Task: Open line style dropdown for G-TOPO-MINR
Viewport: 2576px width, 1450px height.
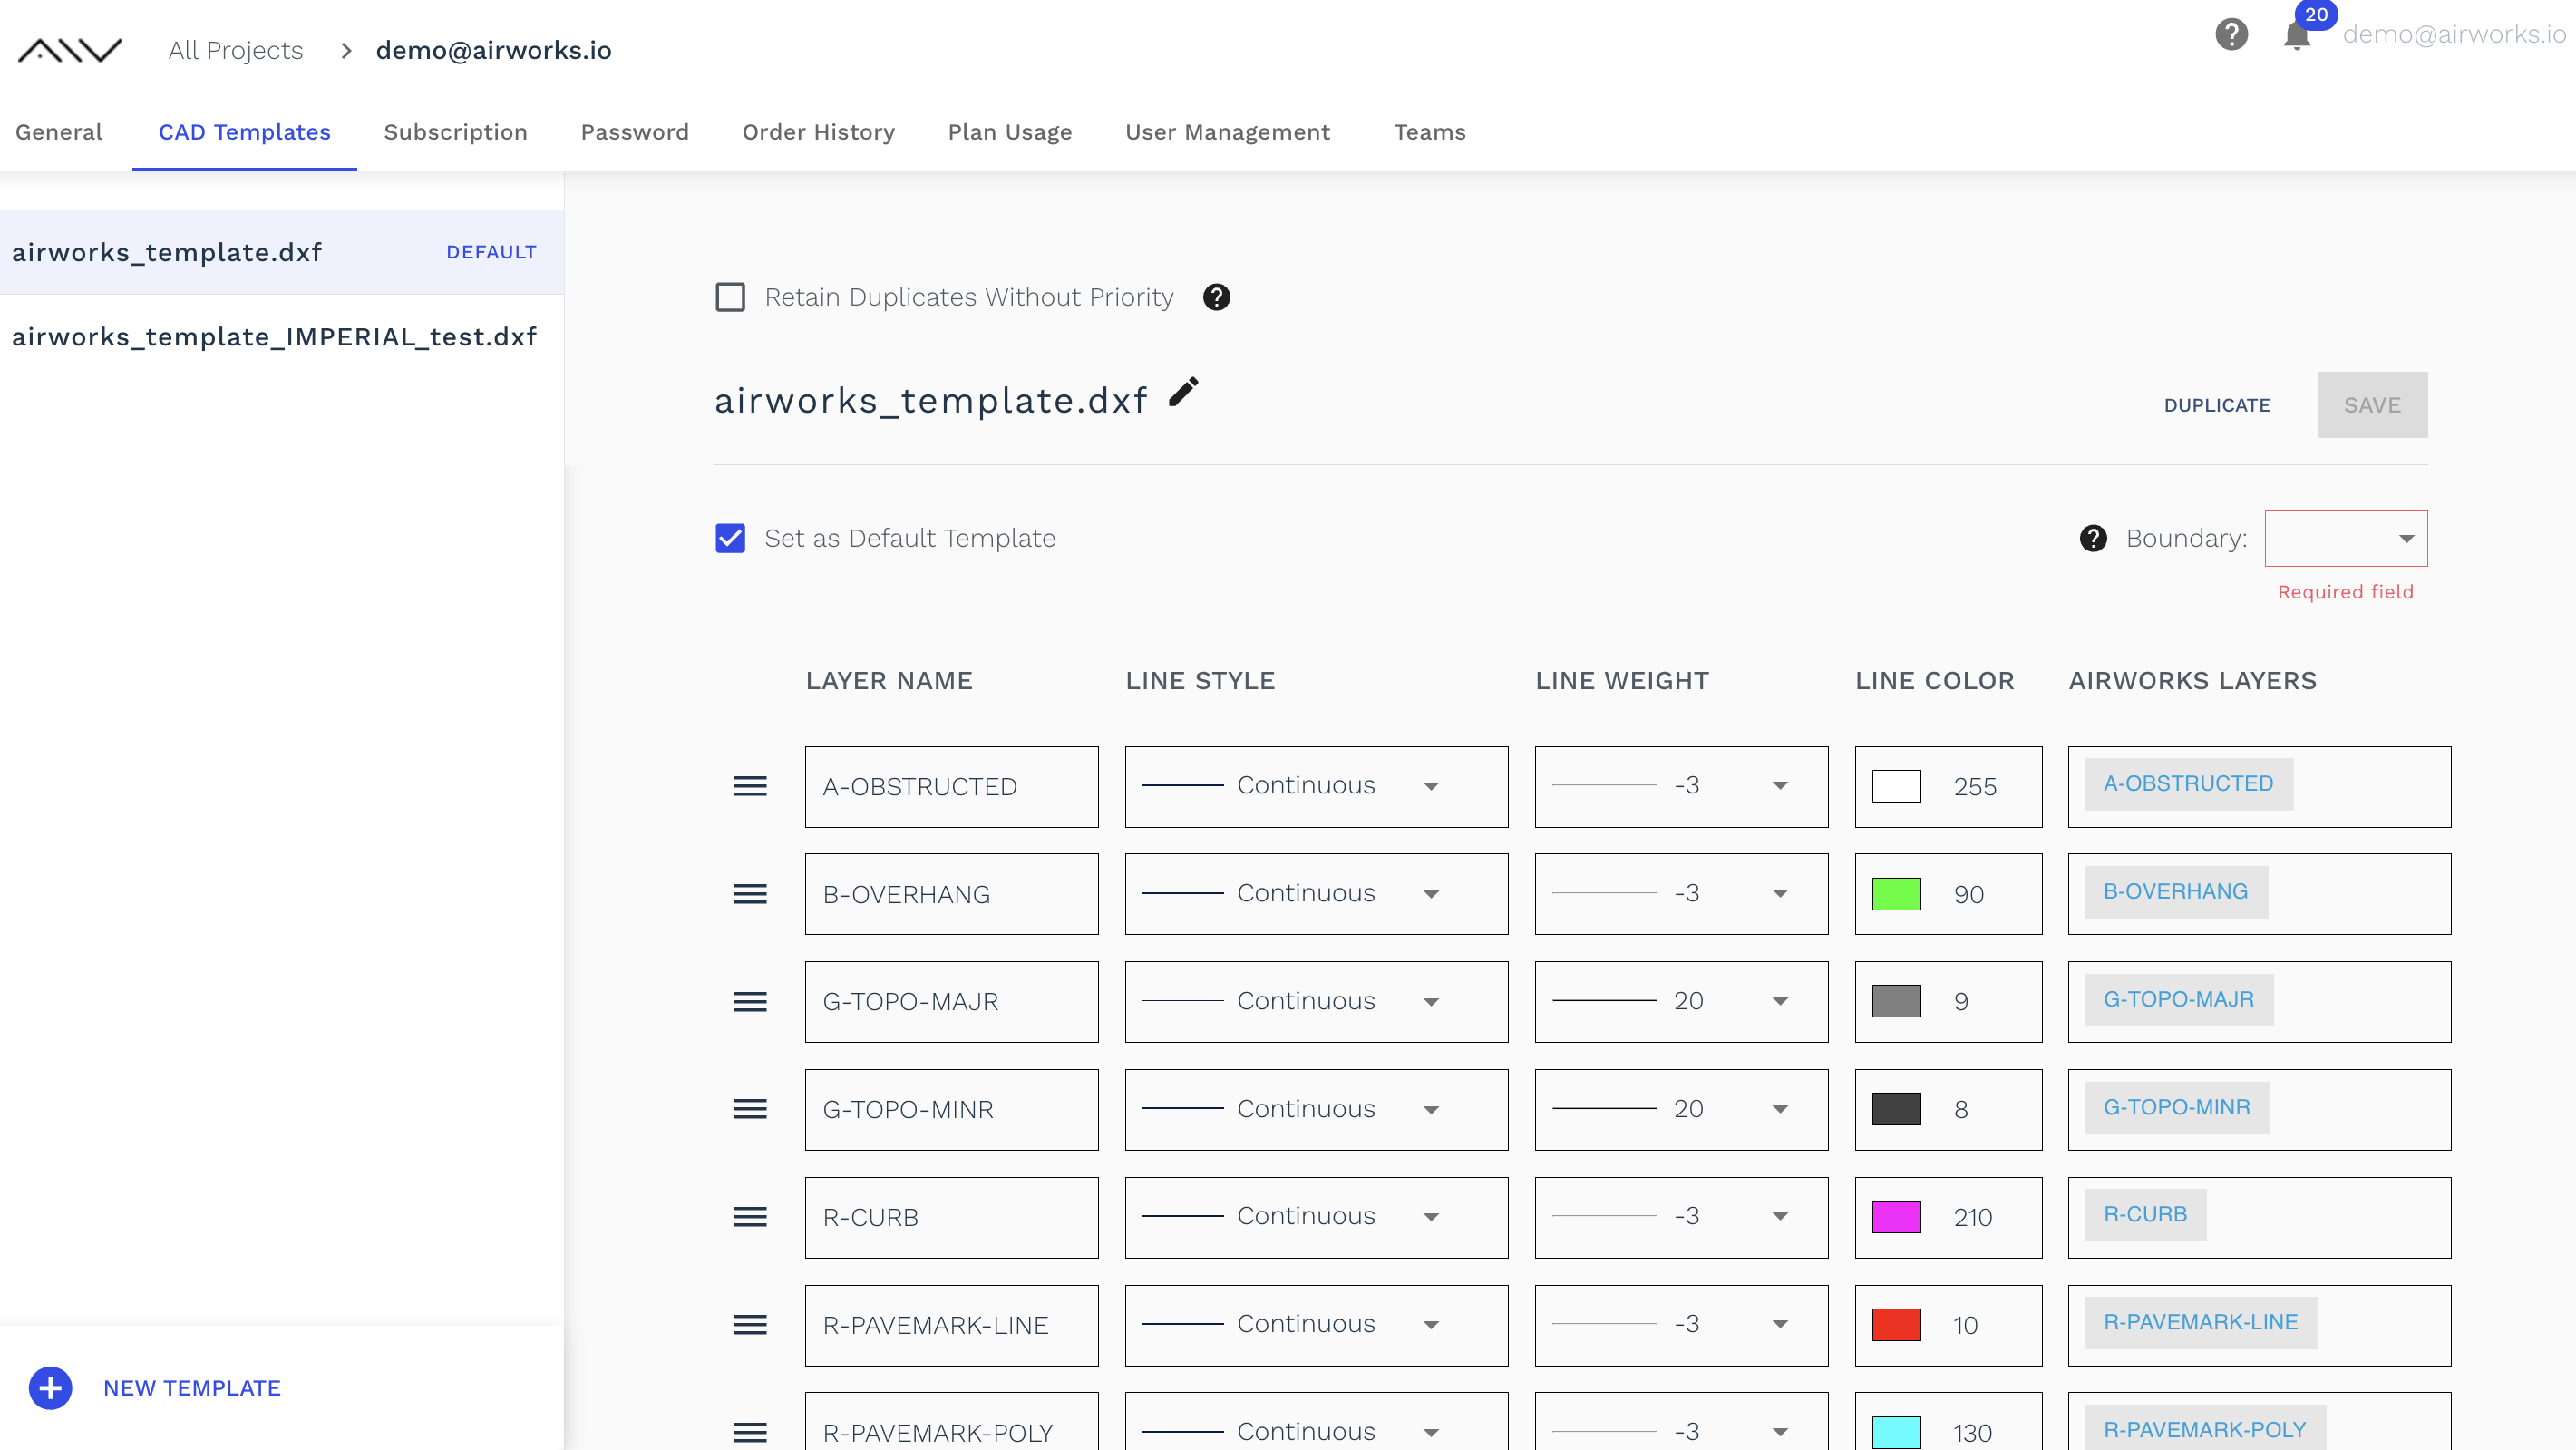Action: [1316, 1109]
